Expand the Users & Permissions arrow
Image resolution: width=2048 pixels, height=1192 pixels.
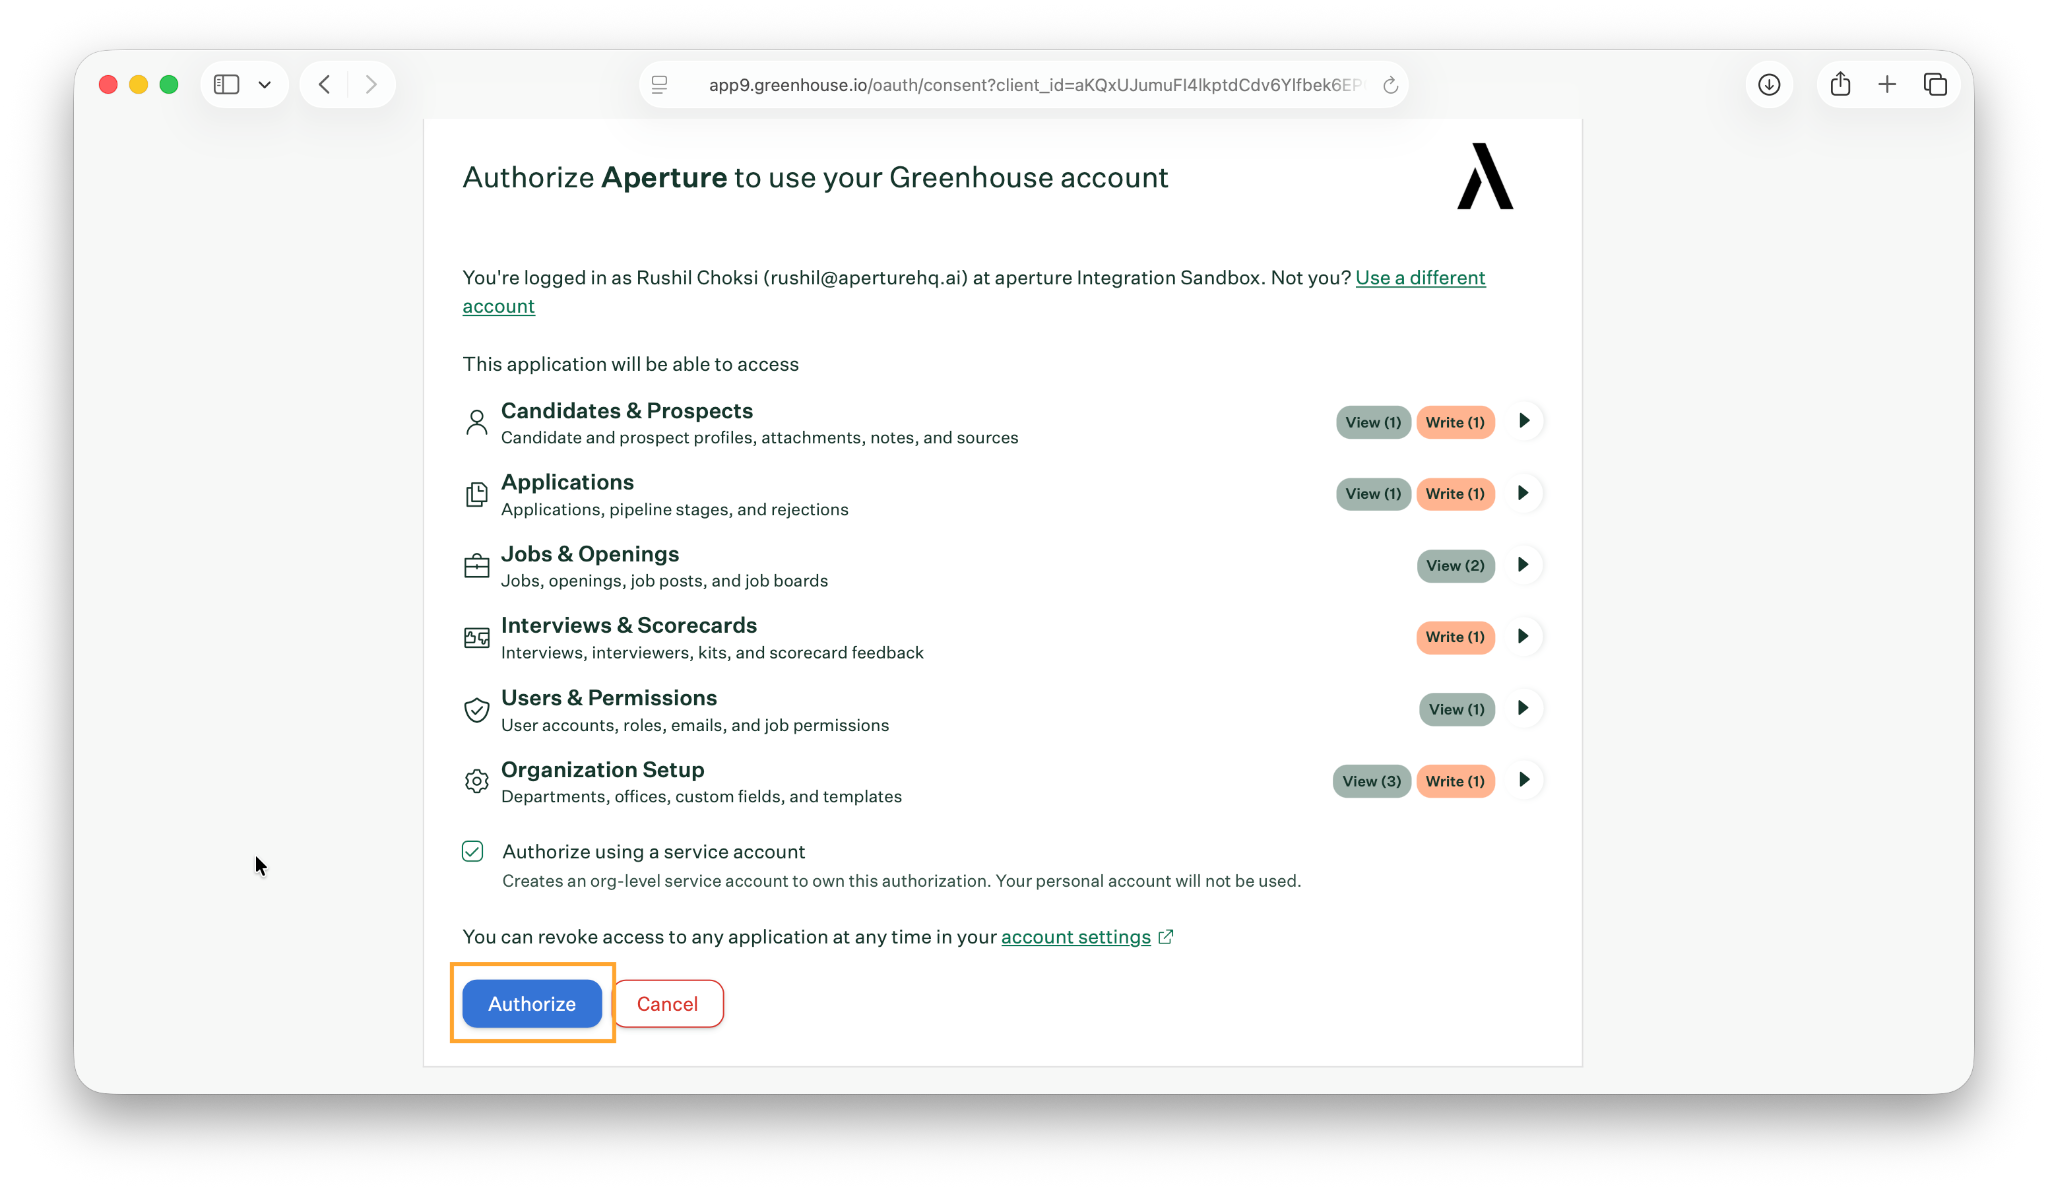click(1524, 708)
